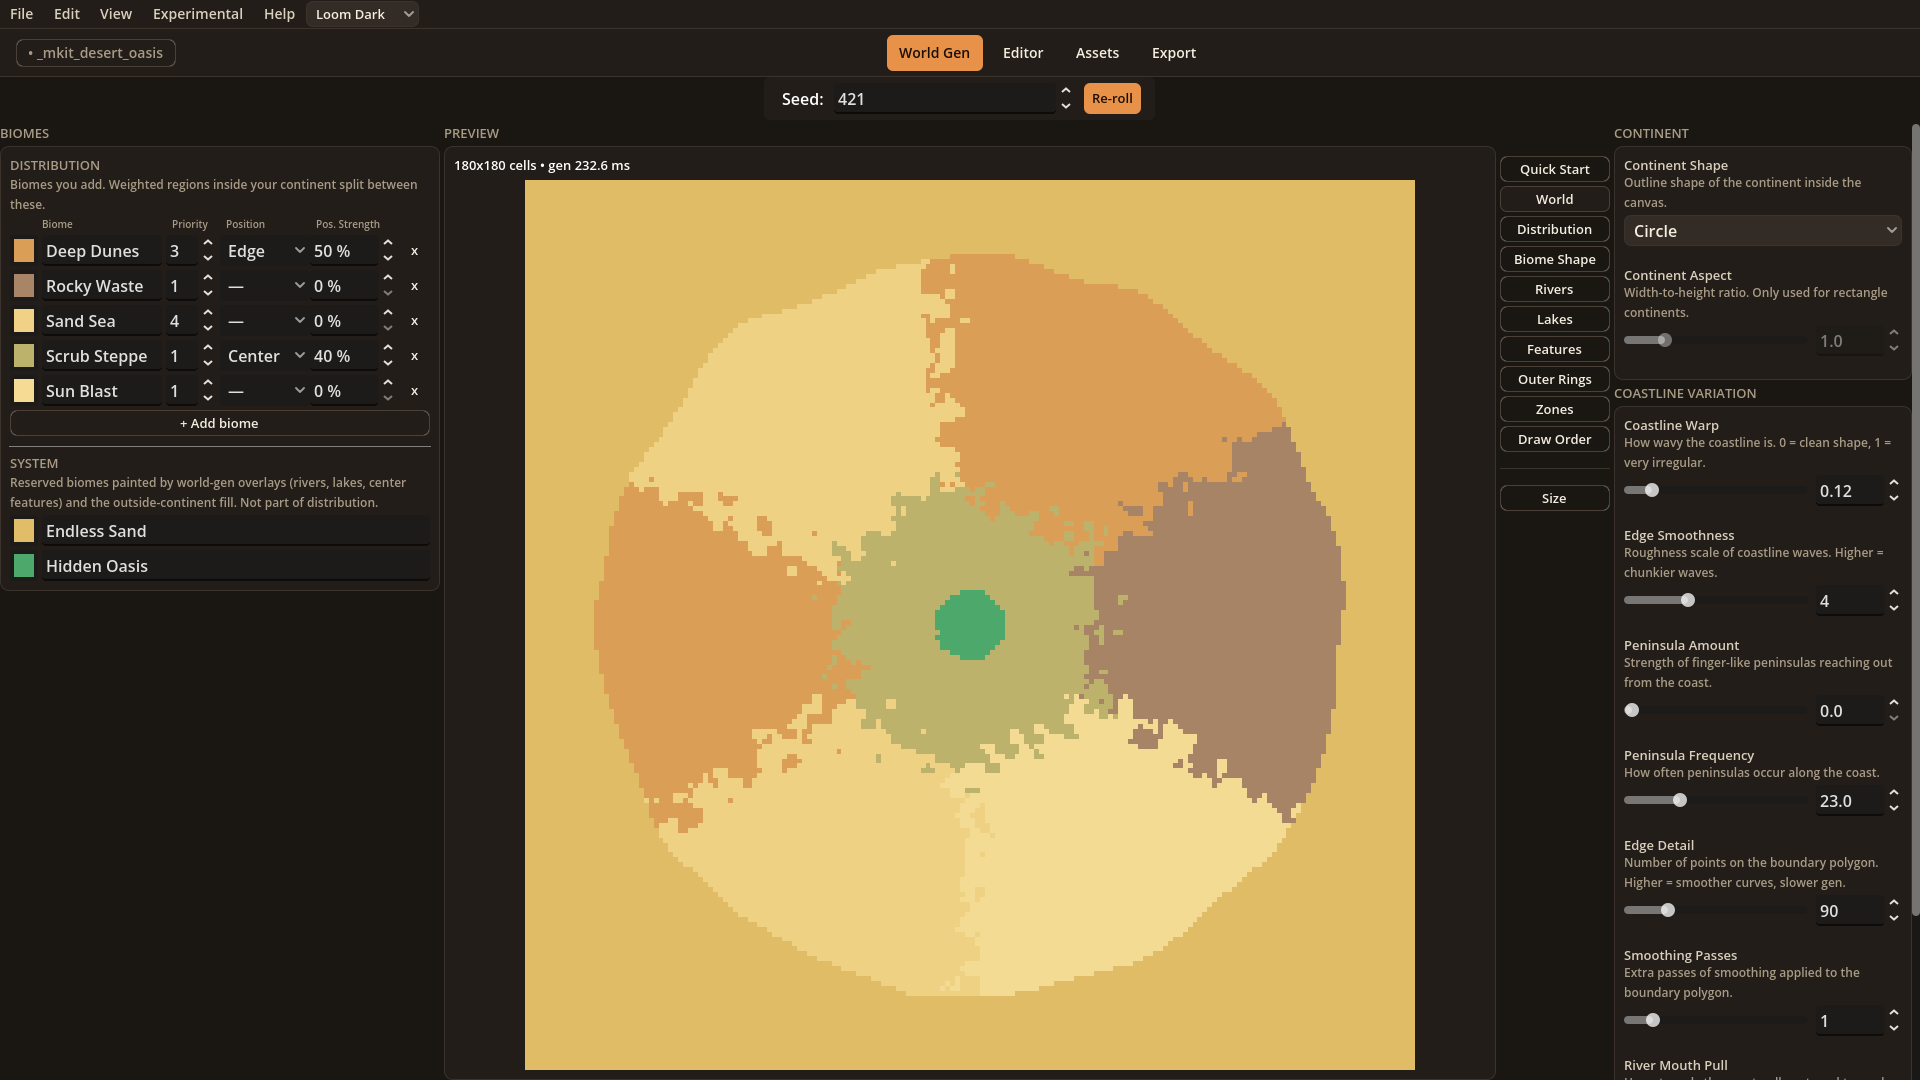The height and width of the screenshot is (1080, 1920).
Task: Increase Deep Dunes position strength up arrow
Action: pyautogui.click(x=388, y=244)
